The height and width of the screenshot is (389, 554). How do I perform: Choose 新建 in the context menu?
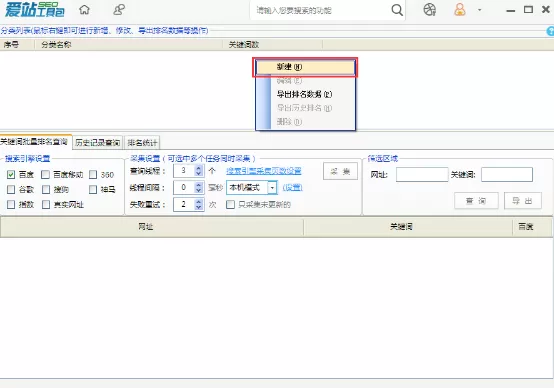point(305,67)
